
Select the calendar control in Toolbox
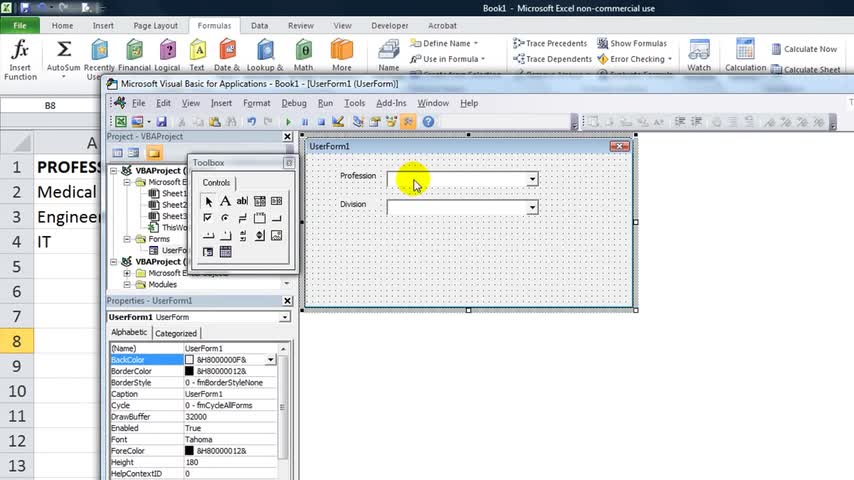coord(225,252)
